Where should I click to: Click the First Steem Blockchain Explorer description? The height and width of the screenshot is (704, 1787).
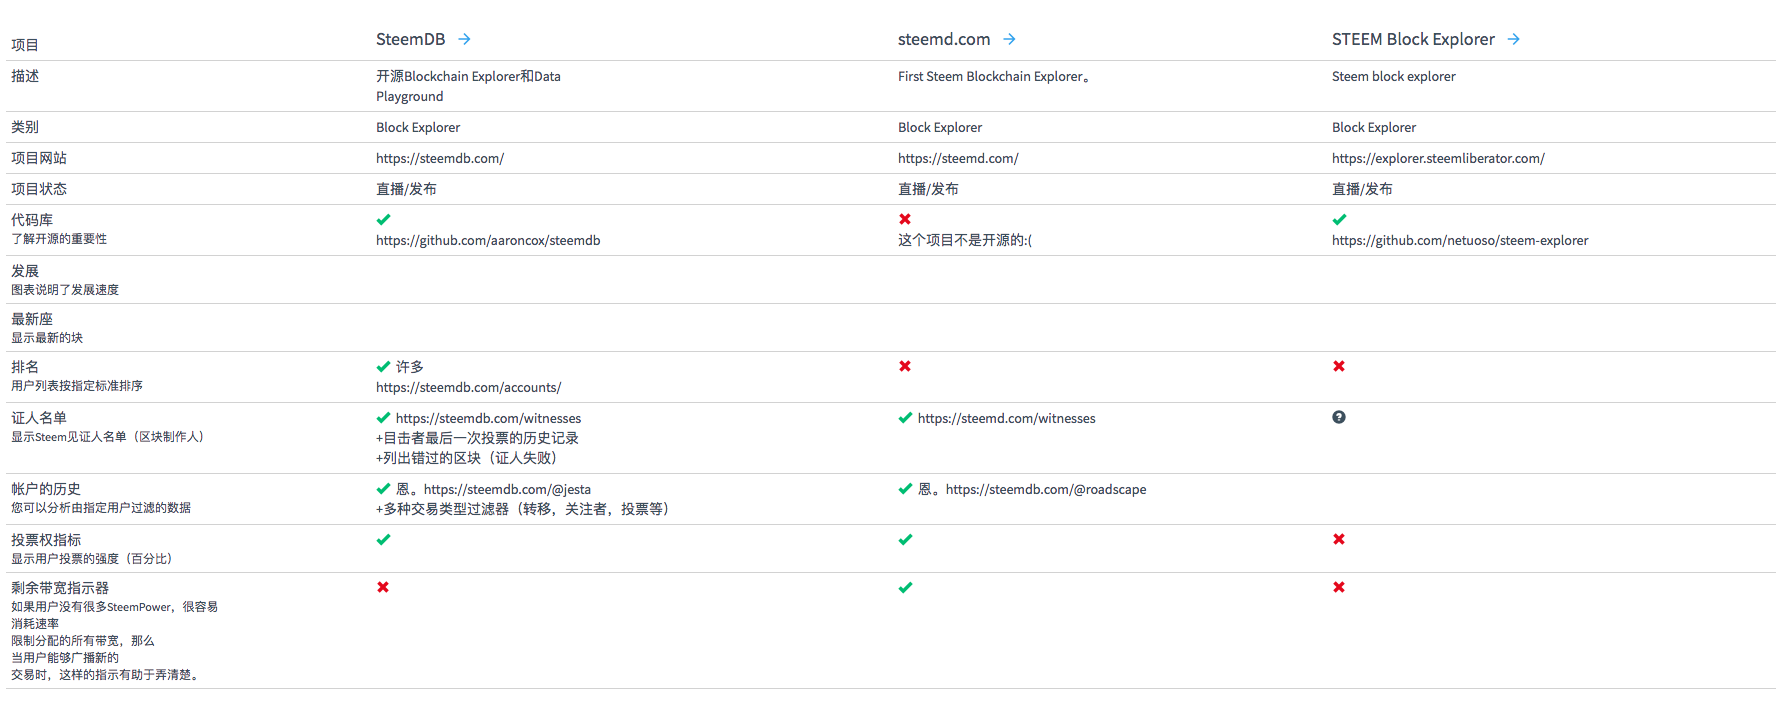(x=994, y=76)
